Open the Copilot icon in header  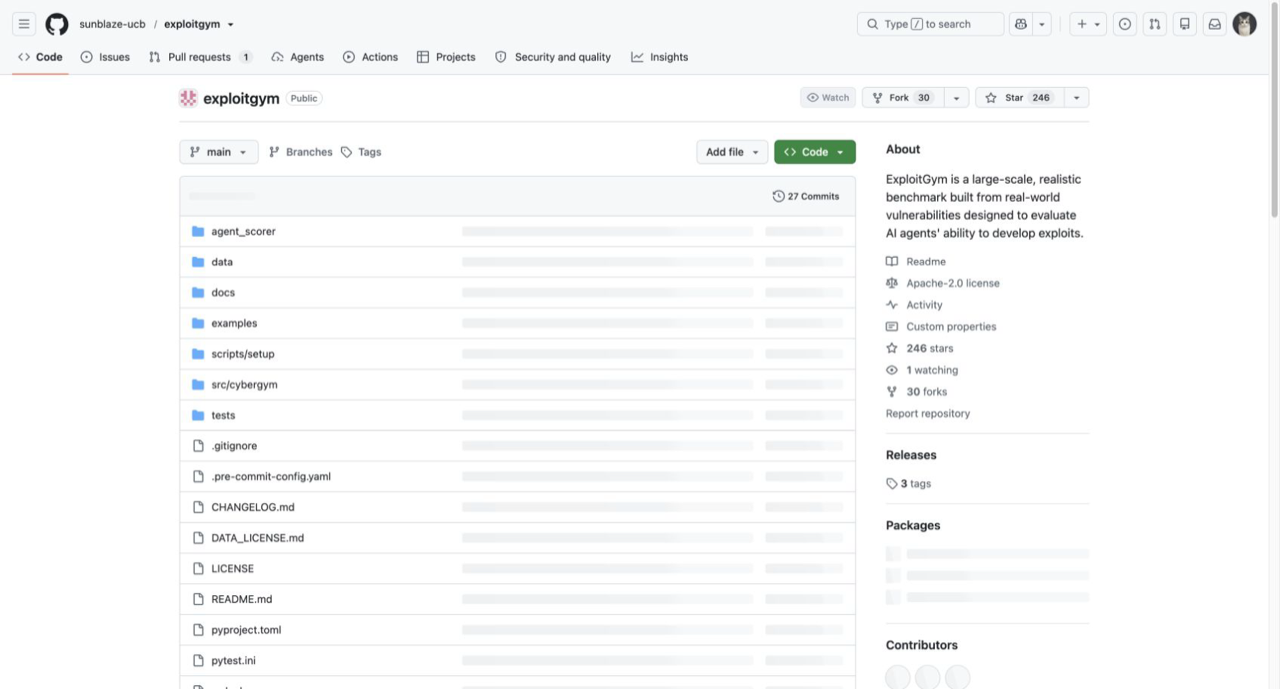pos(1020,24)
